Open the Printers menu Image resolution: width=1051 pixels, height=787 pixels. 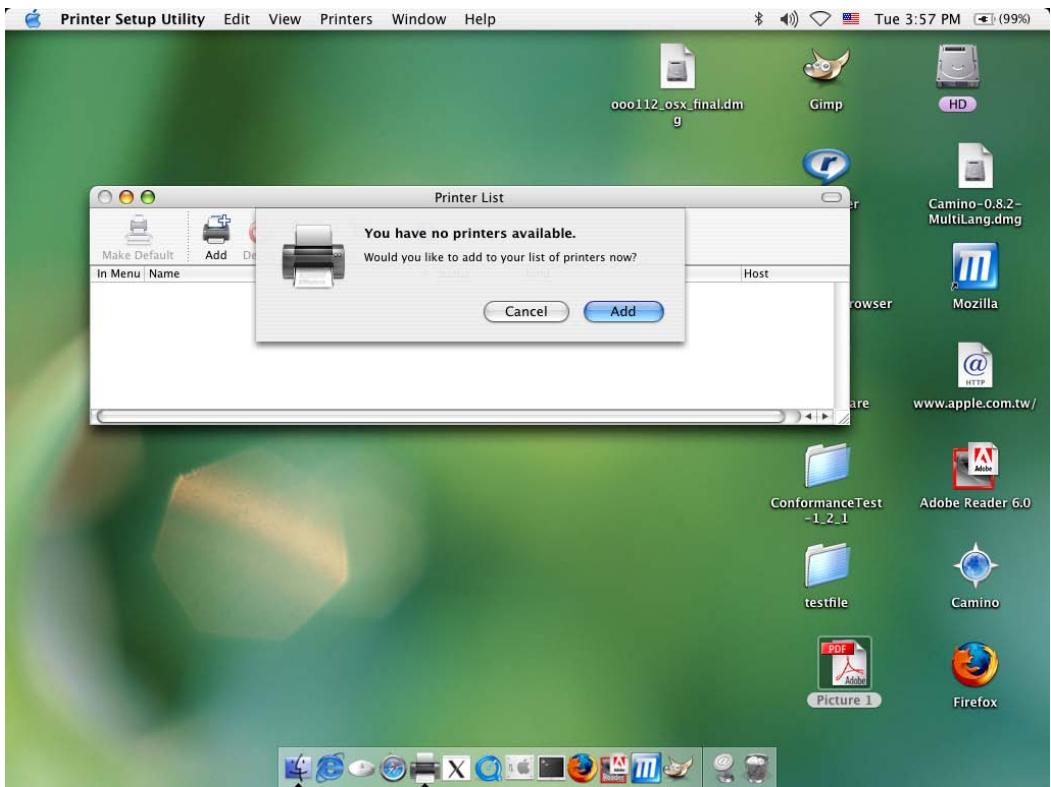pyautogui.click(x=346, y=19)
